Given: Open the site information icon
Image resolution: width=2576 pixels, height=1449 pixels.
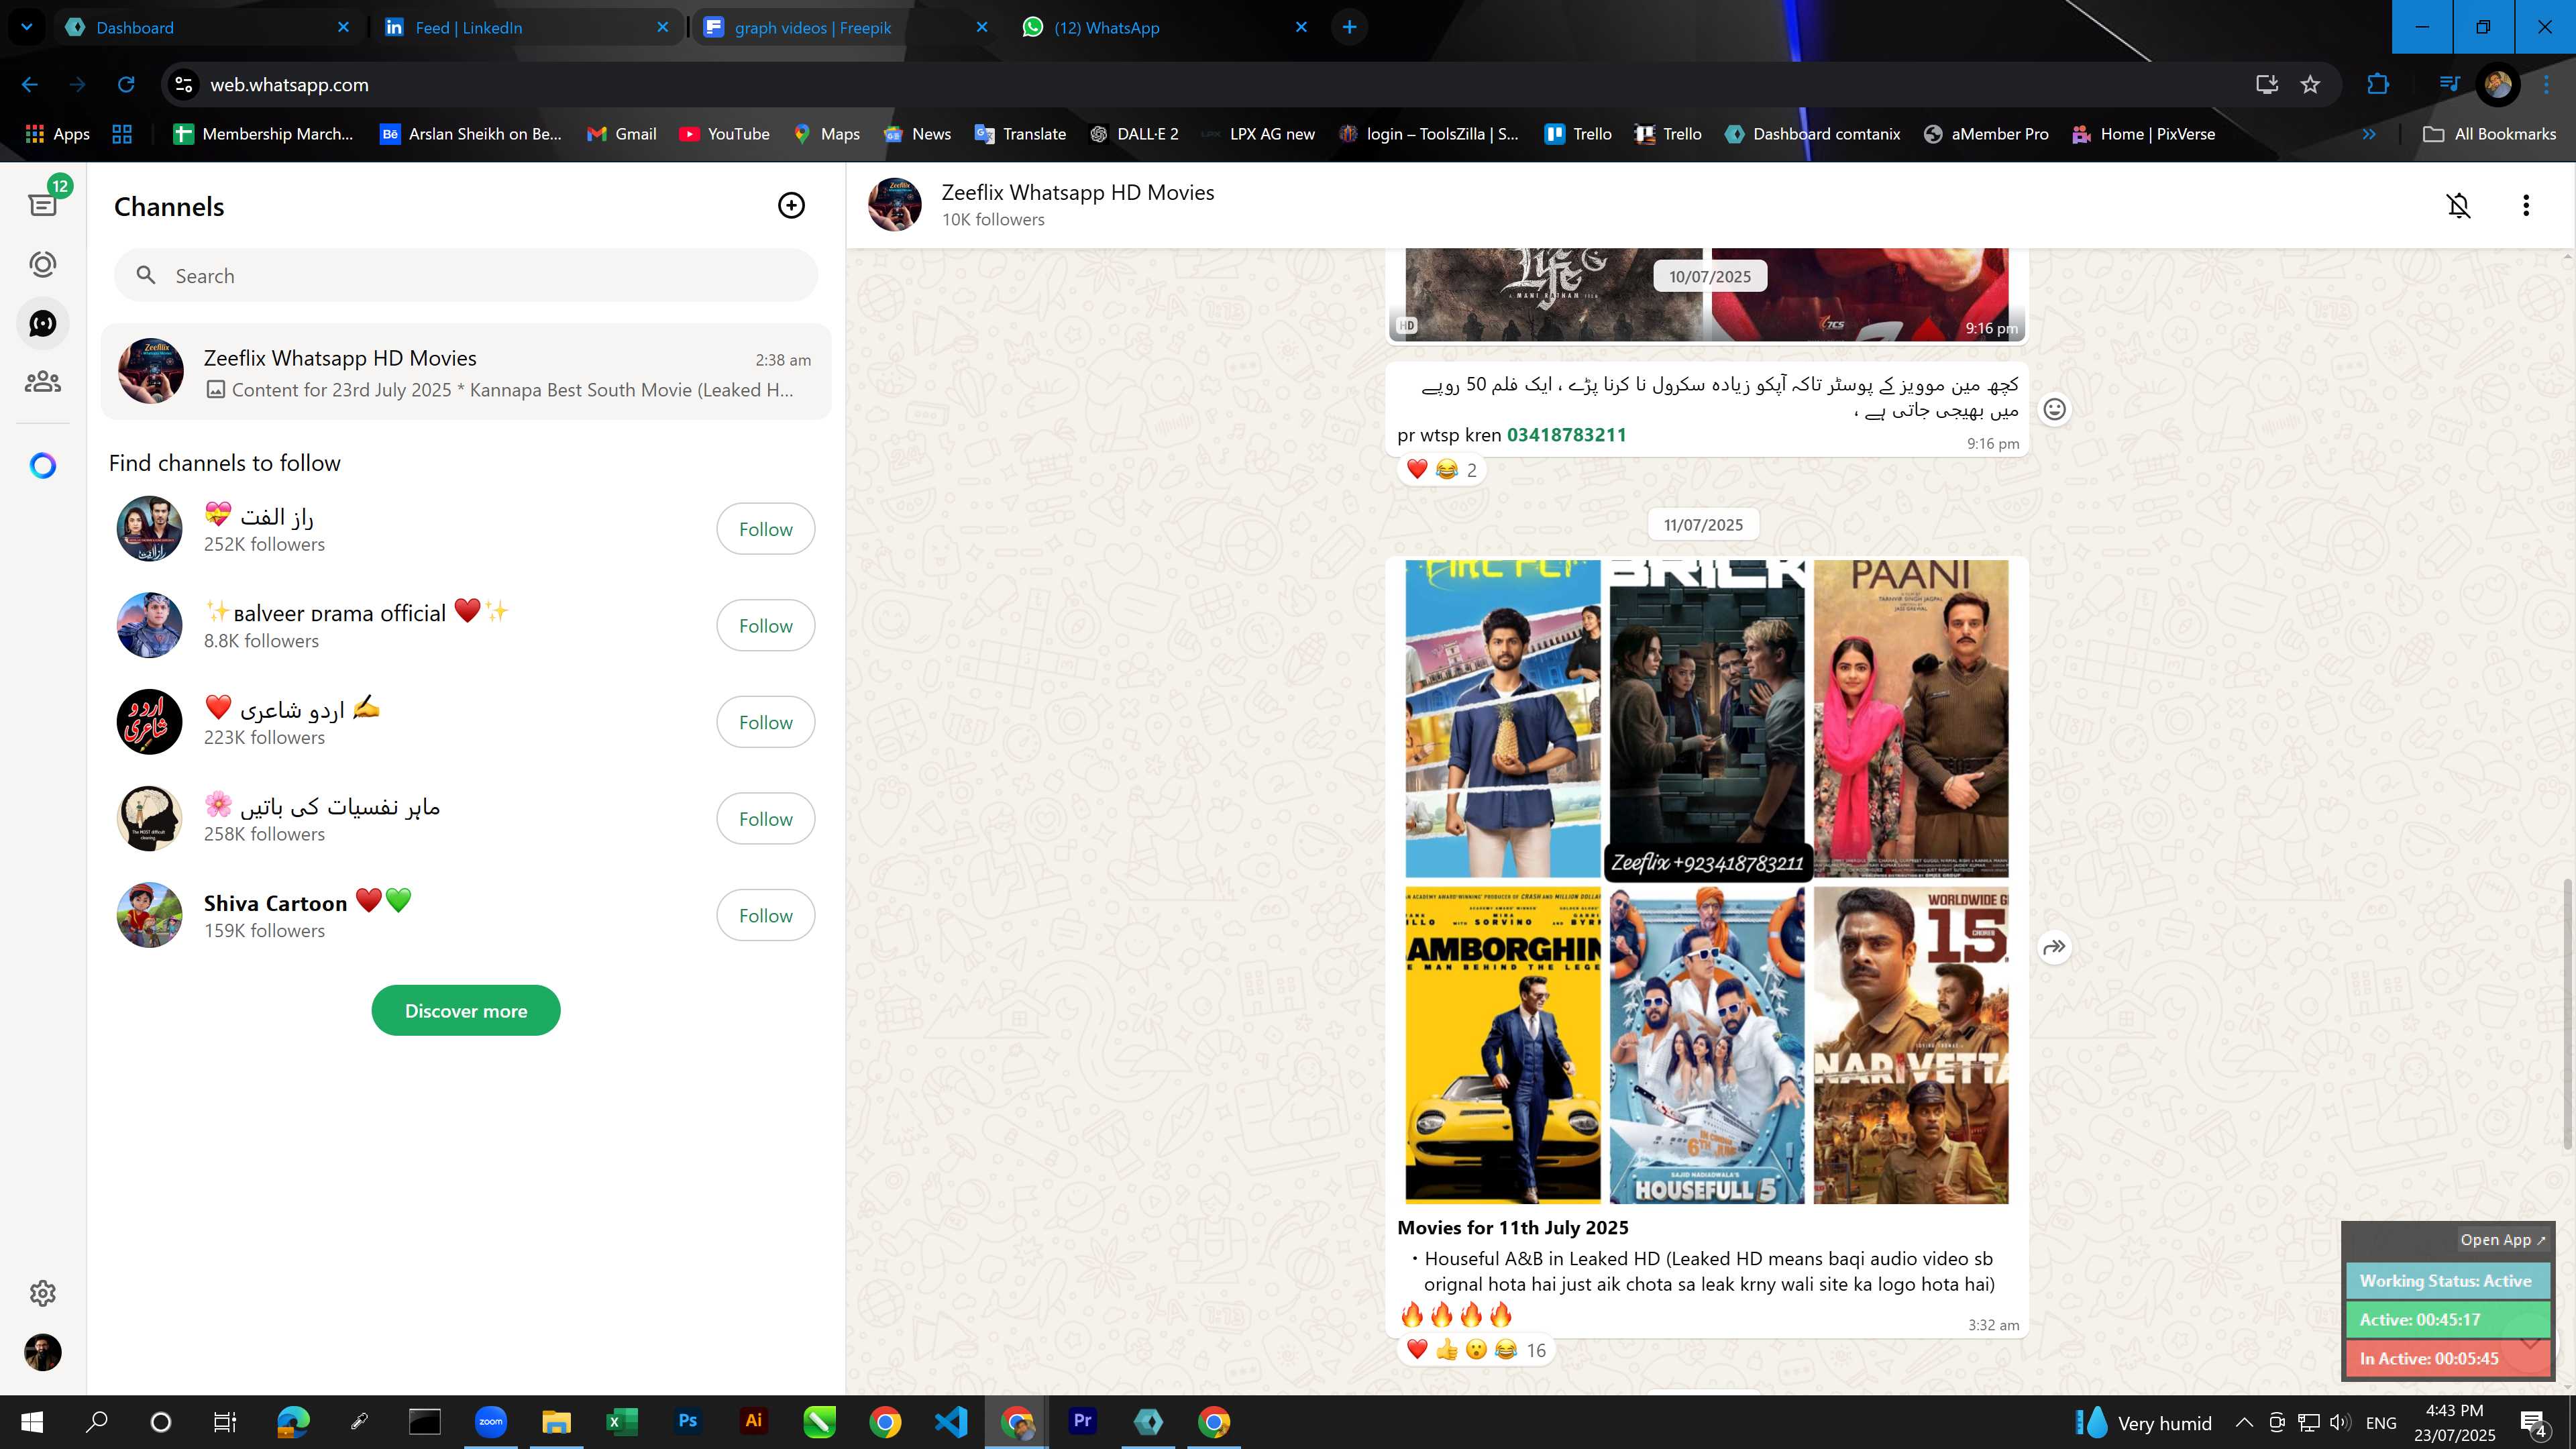Looking at the screenshot, I should pos(184,85).
